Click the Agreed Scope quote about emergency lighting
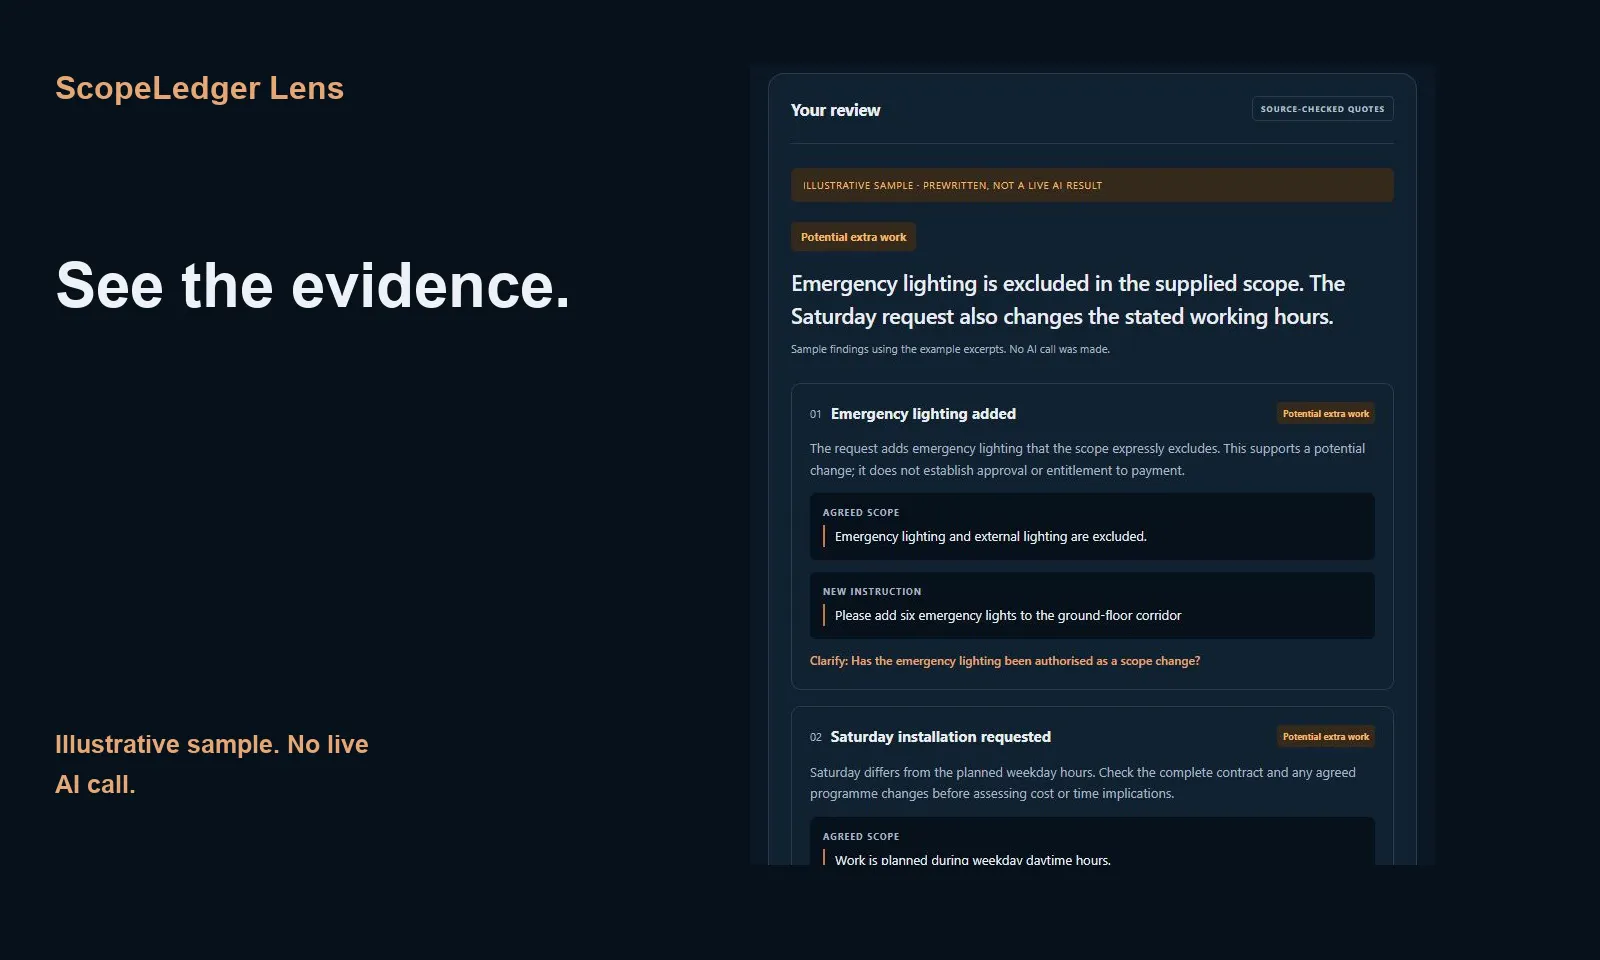Viewport: 1600px width, 960px height. click(1092, 526)
